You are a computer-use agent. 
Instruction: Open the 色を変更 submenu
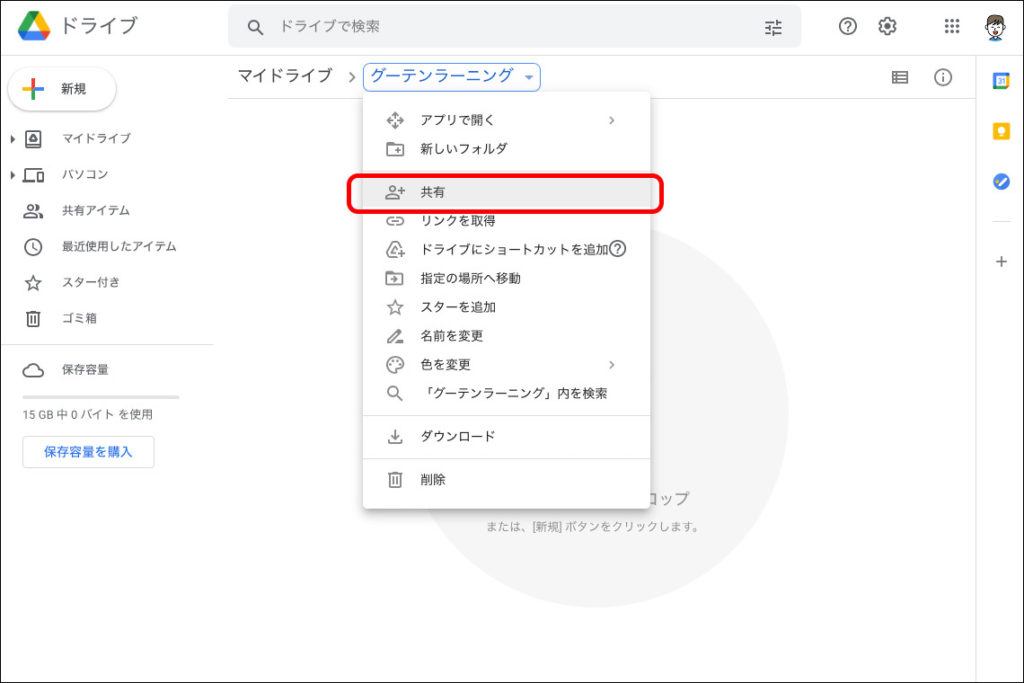coord(505,365)
